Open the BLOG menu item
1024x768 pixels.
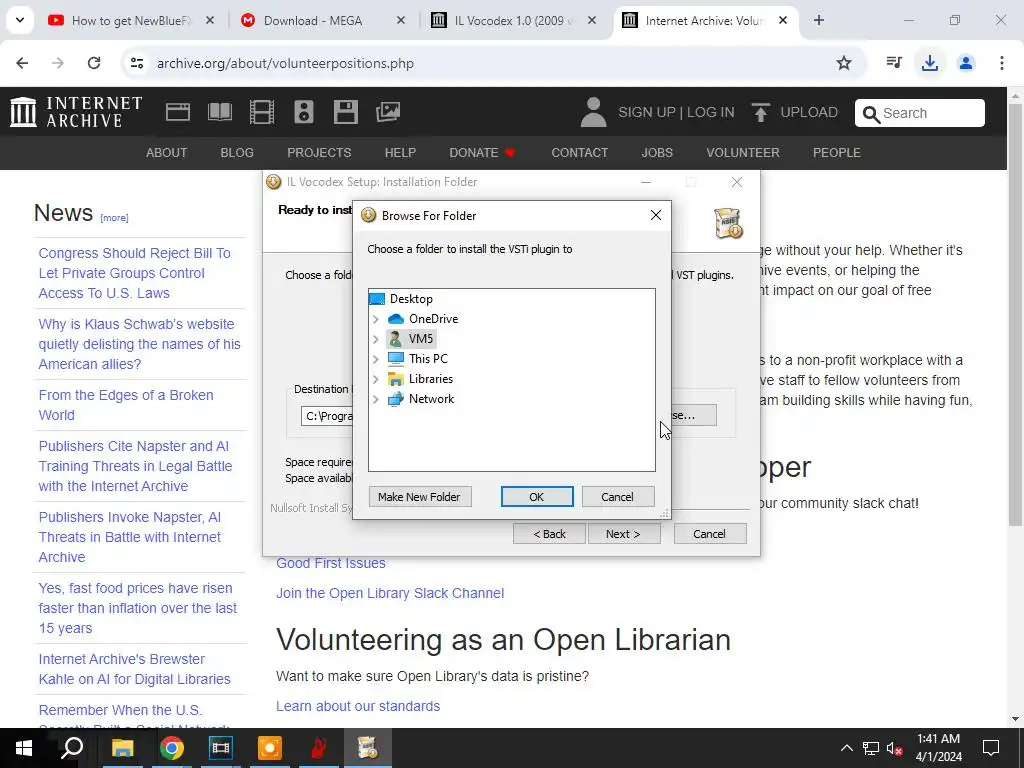coord(237,153)
